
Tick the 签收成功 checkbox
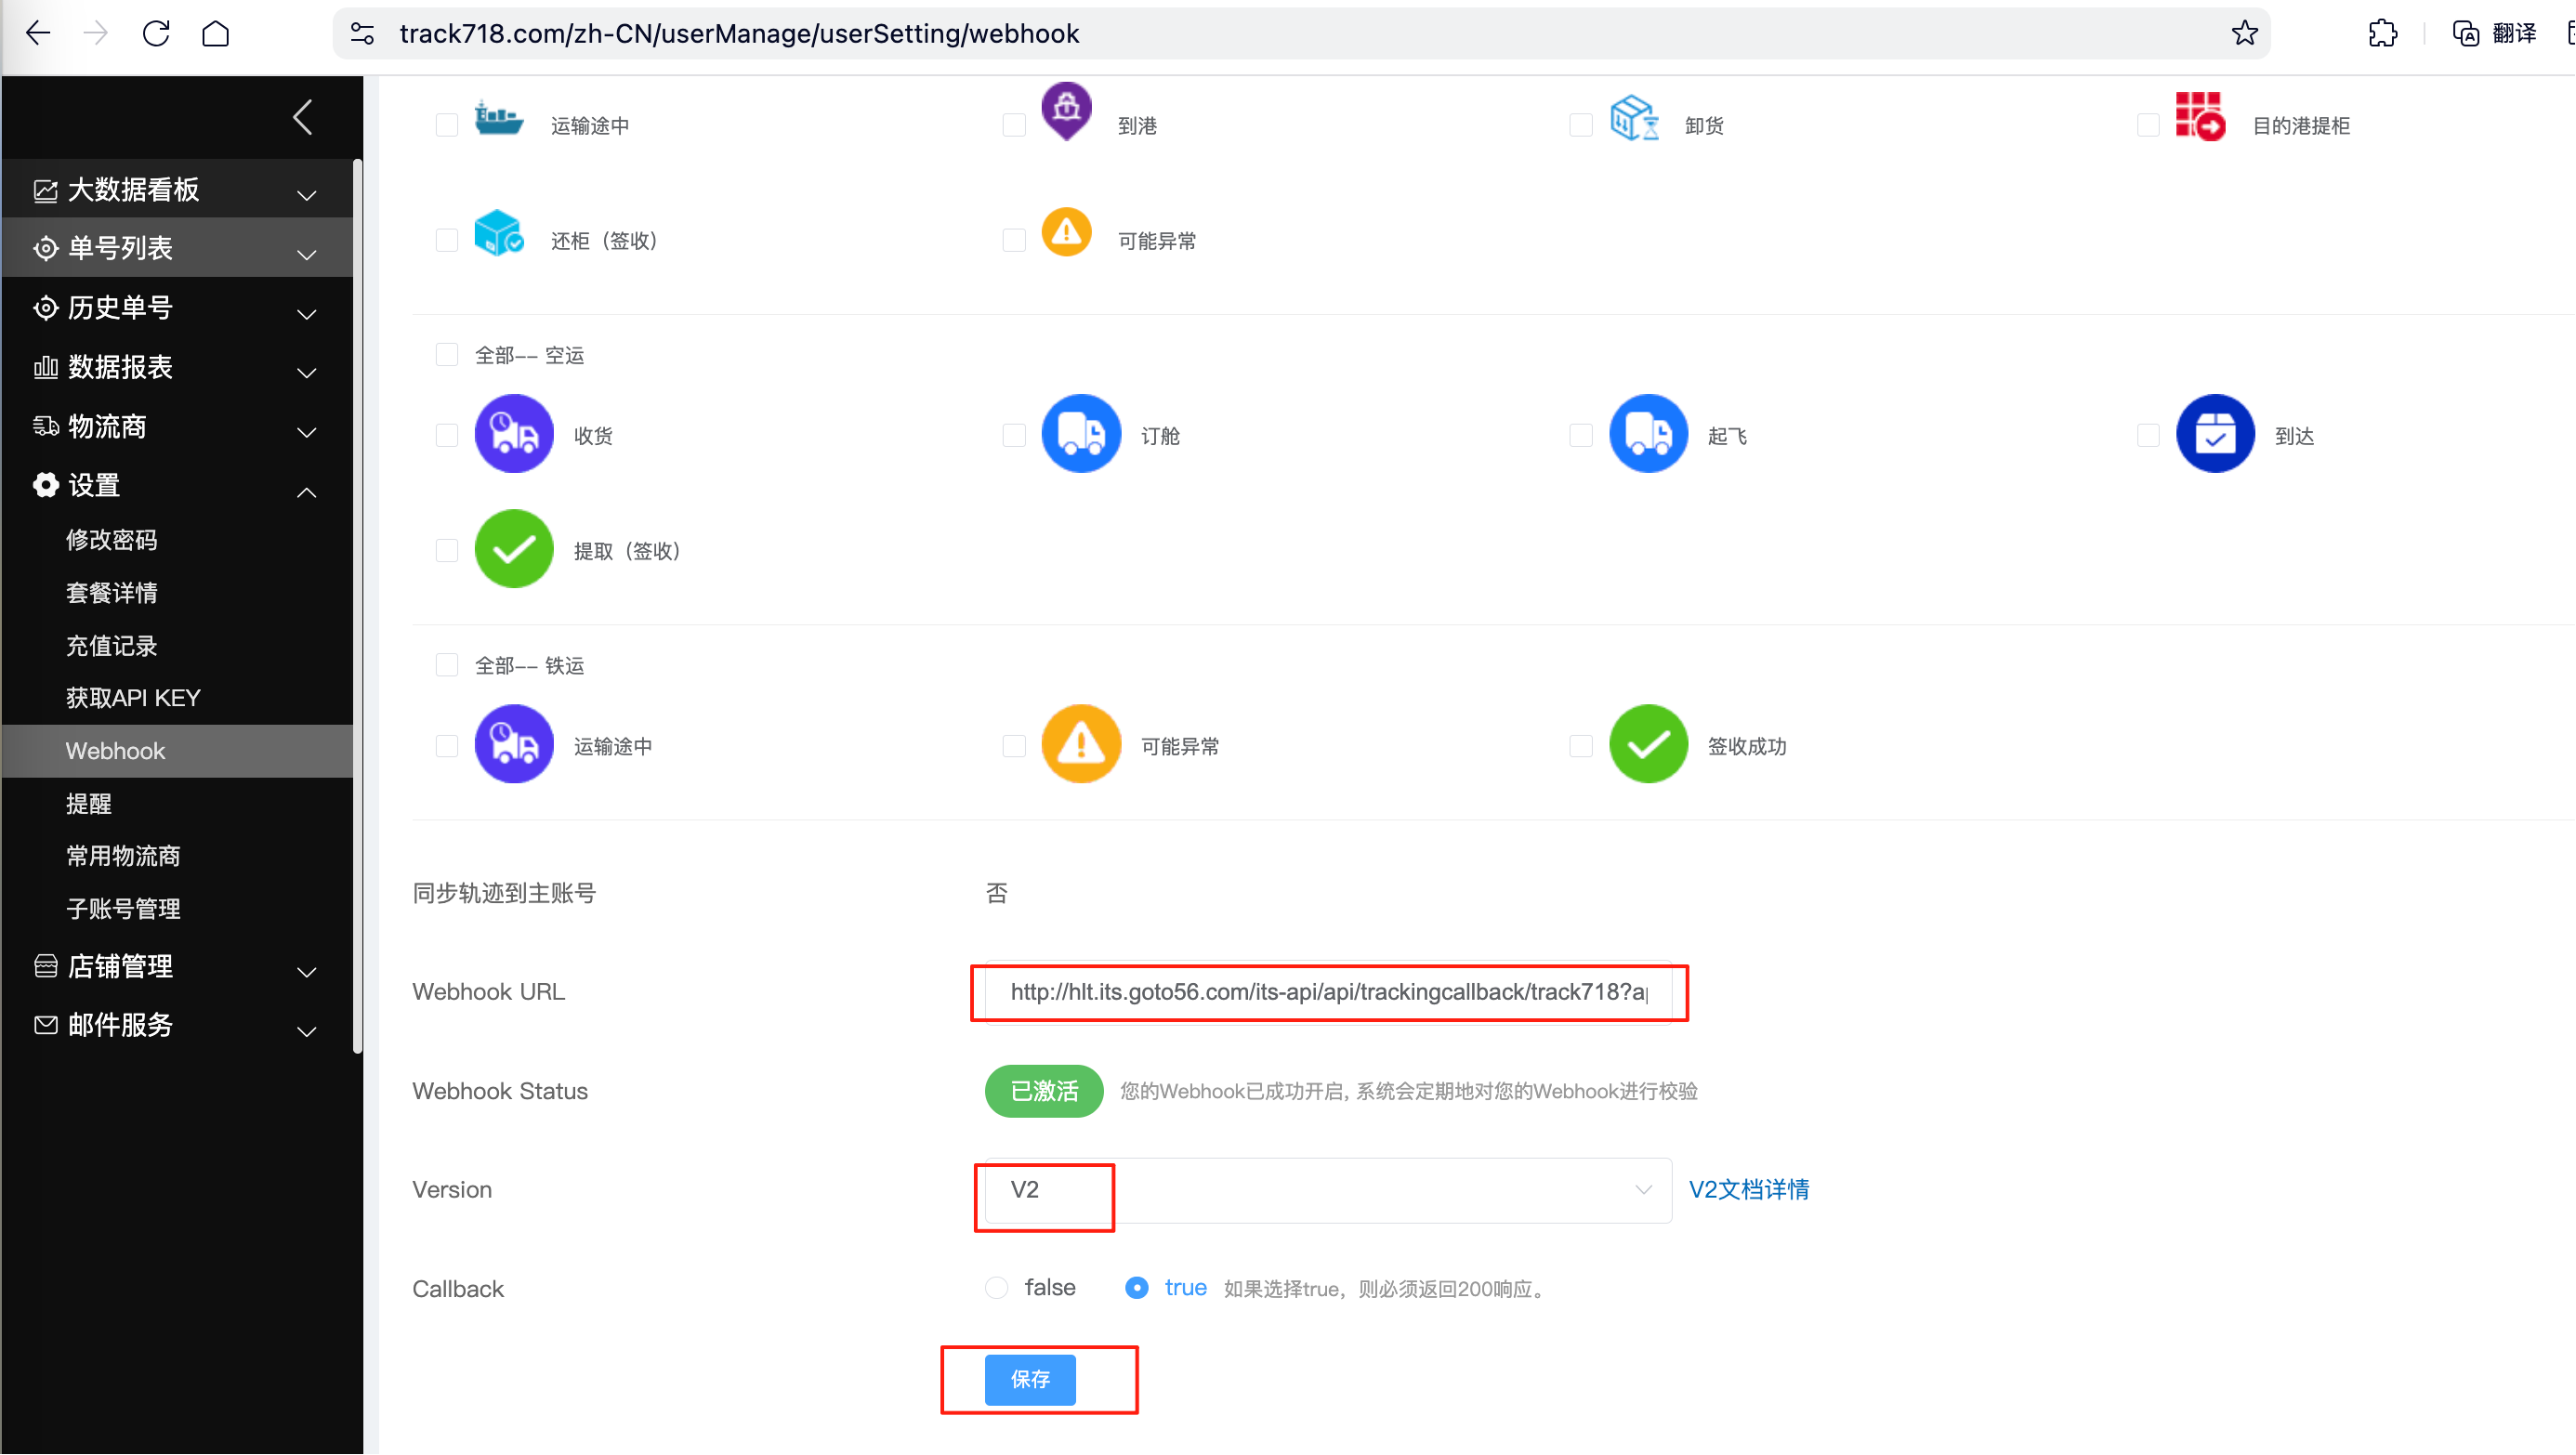pyautogui.click(x=1581, y=746)
